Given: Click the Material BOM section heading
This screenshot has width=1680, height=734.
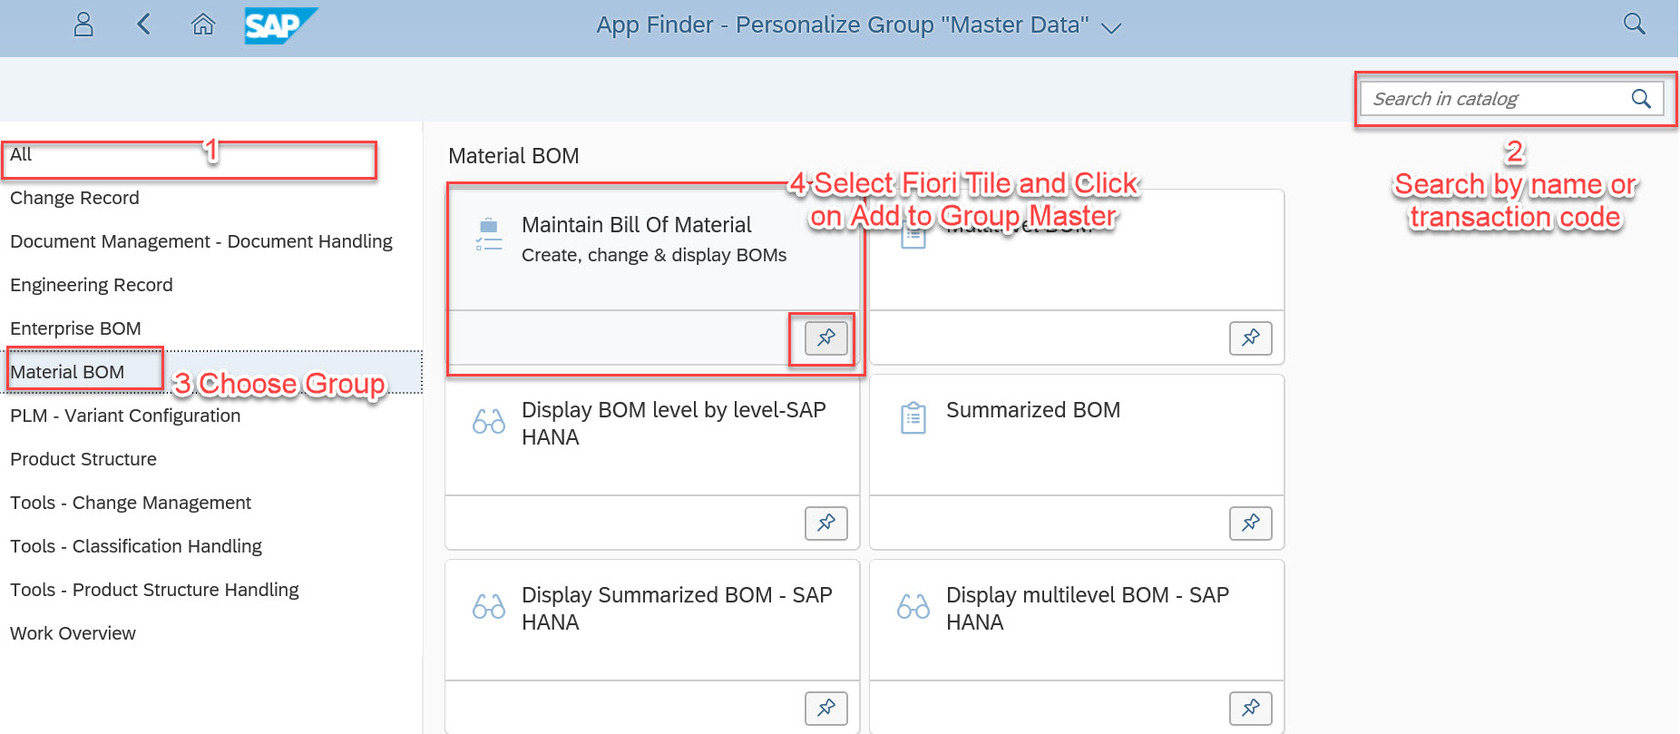Looking at the screenshot, I should [513, 156].
